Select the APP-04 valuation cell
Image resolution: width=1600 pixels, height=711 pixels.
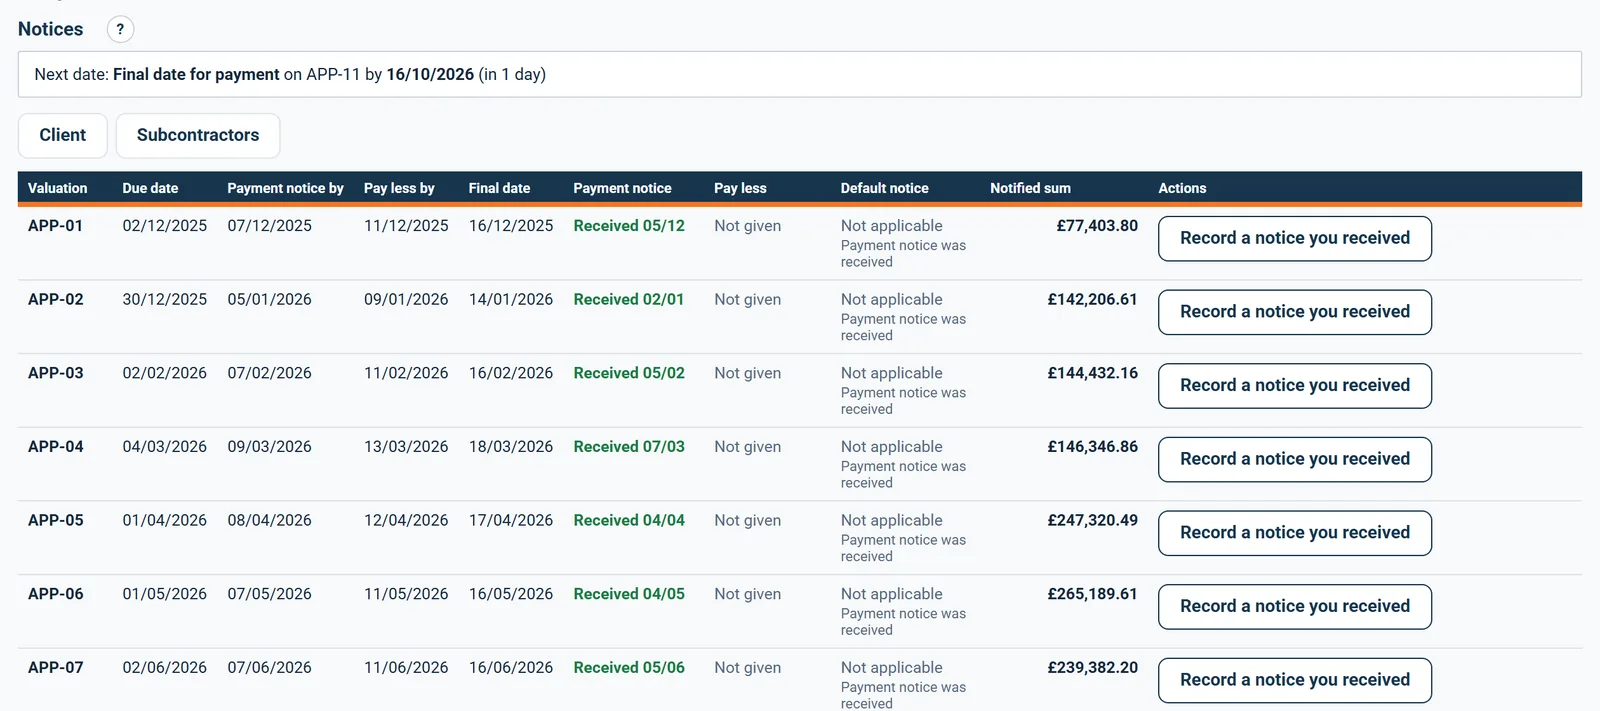(x=56, y=447)
